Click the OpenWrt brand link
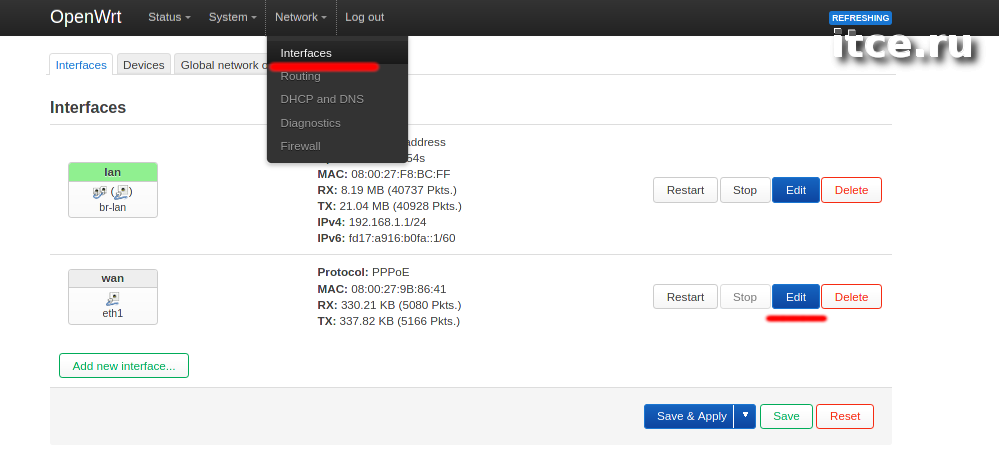 click(86, 17)
